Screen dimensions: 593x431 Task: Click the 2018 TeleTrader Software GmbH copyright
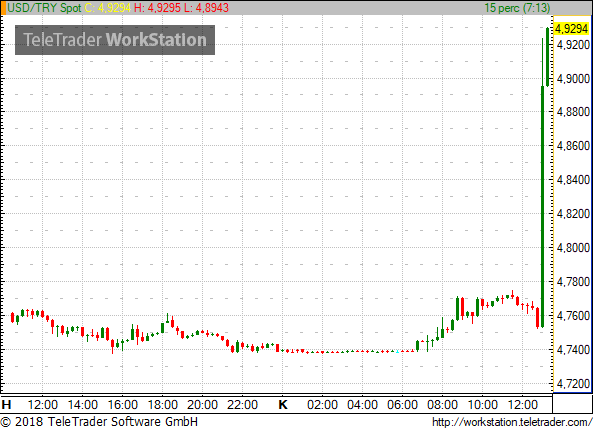pyautogui.click(x=99, y=422)
